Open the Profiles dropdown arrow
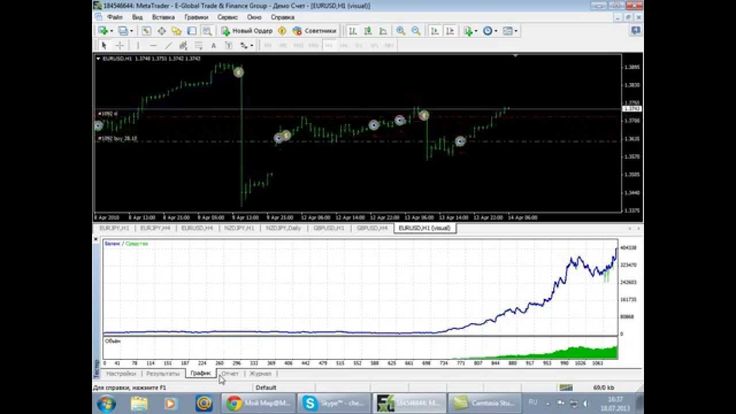Image resolution: width=736 pixels, height=414 pixels. click(131, 31)
